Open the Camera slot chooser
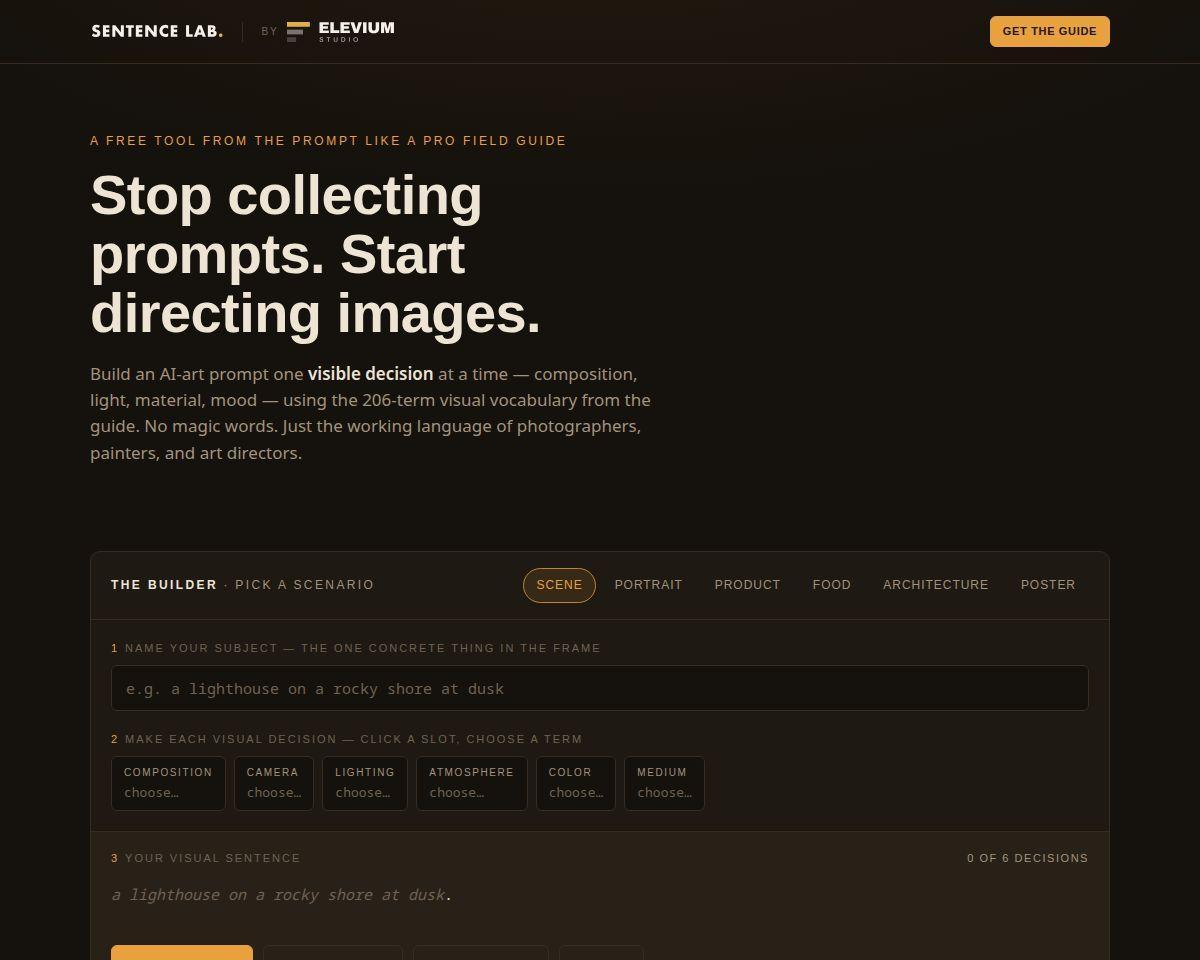This screenshot has height=960, width=1200. pos(274,783)
